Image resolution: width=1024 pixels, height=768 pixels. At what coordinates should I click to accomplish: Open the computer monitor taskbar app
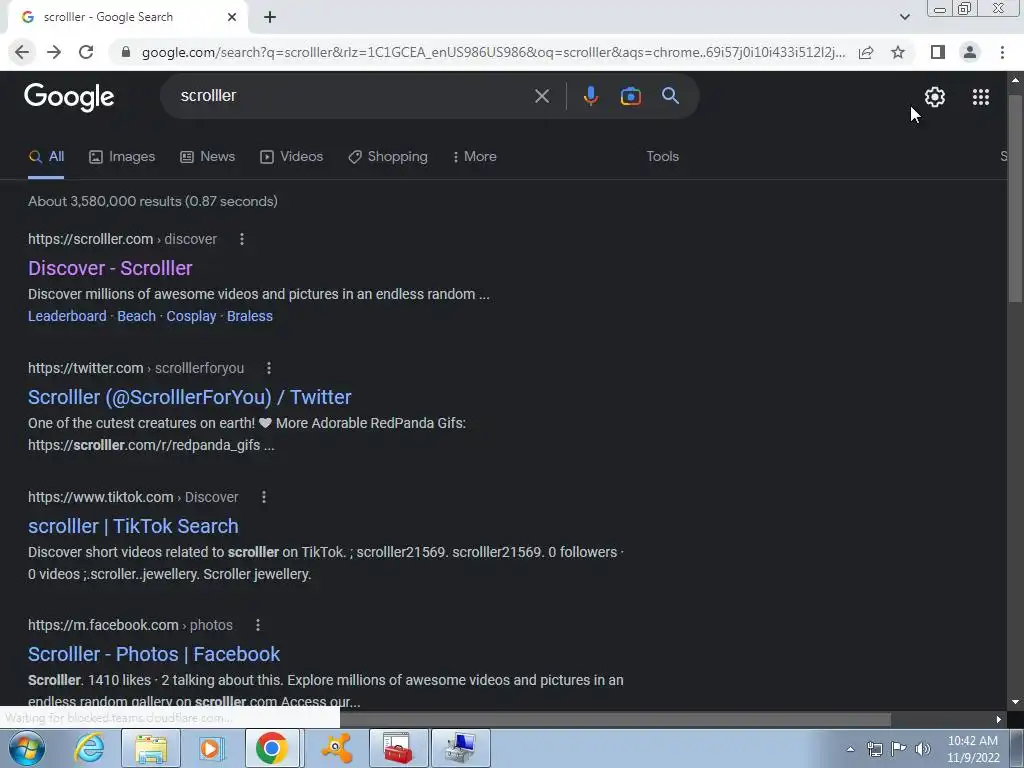[460, 748]
